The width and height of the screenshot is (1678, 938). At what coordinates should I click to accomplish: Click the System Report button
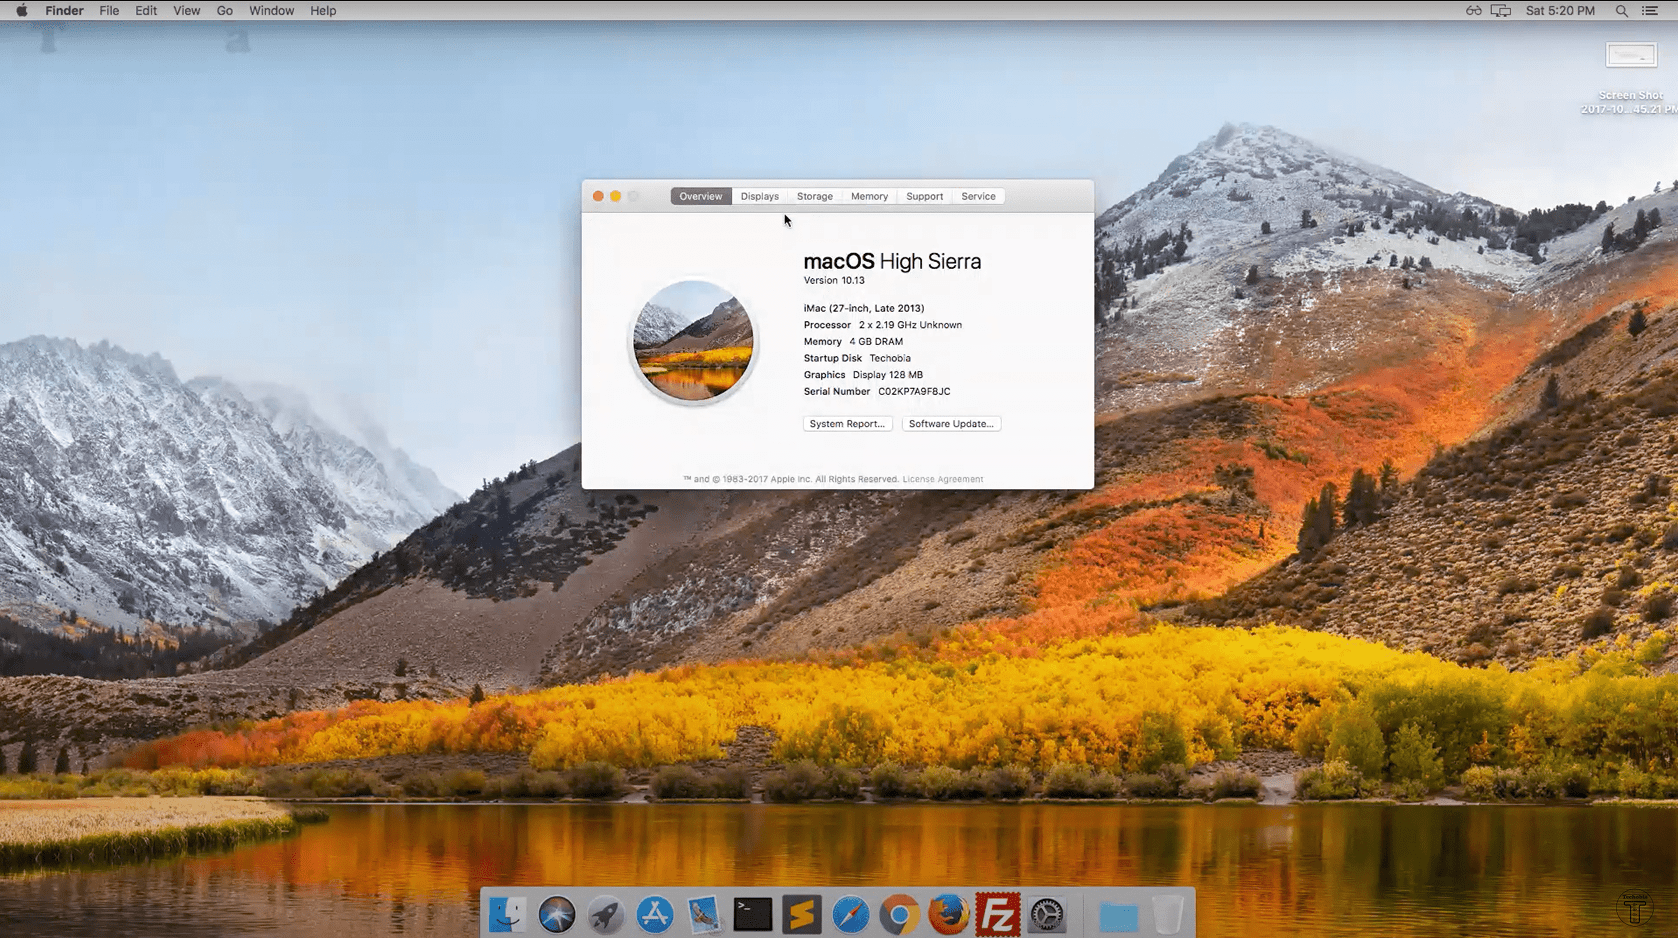click(x=847, y=424)
